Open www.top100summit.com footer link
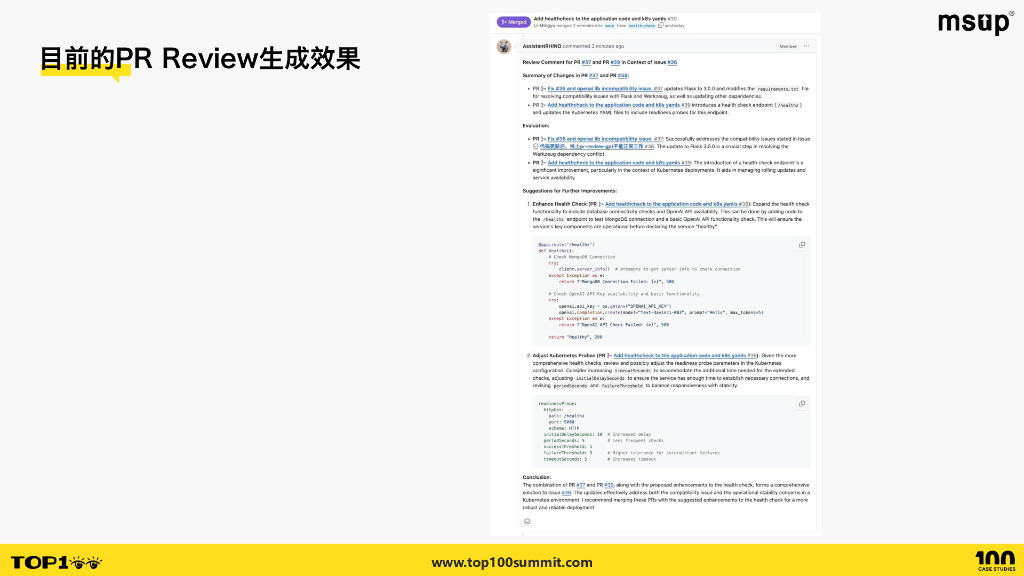 512,562
